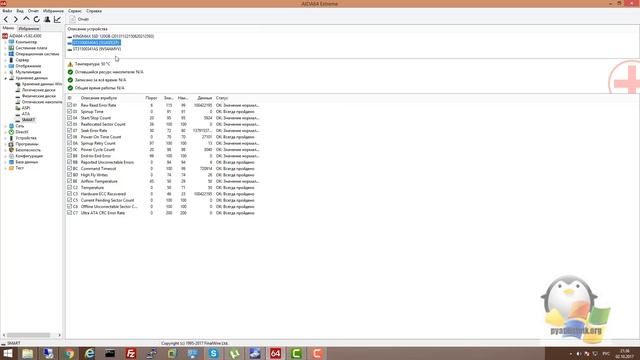The width and height of the screenshot is (640, 360).
Task: Toggle the Airflow Temperature checkbox
Action: click(69, 181)
